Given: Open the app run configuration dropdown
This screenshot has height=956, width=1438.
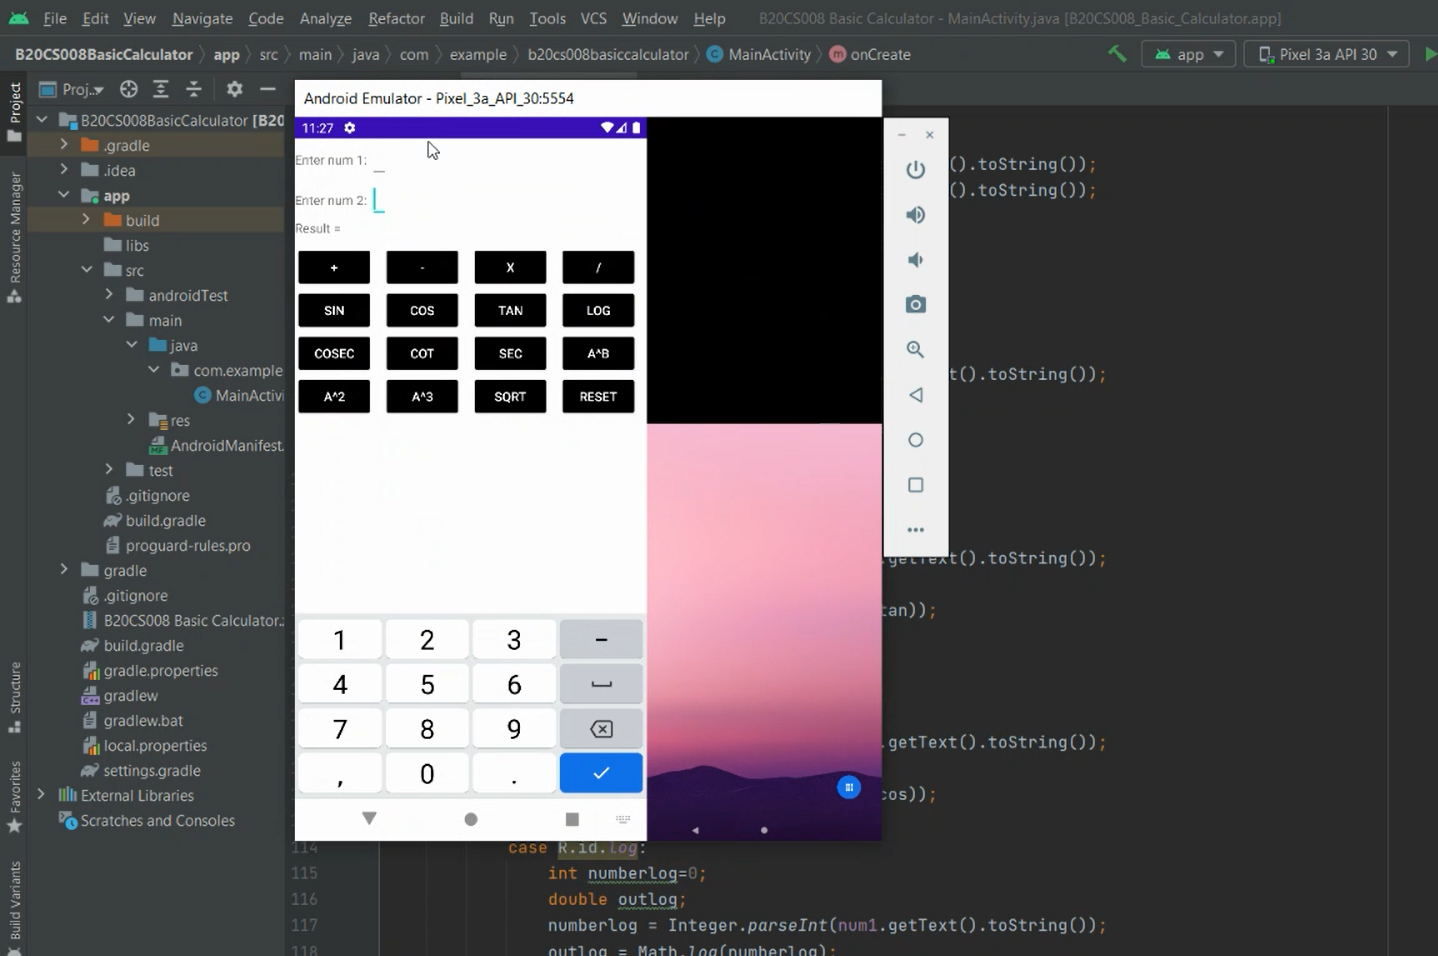Looking at the screenshot, I should (x=1189, y=54).
